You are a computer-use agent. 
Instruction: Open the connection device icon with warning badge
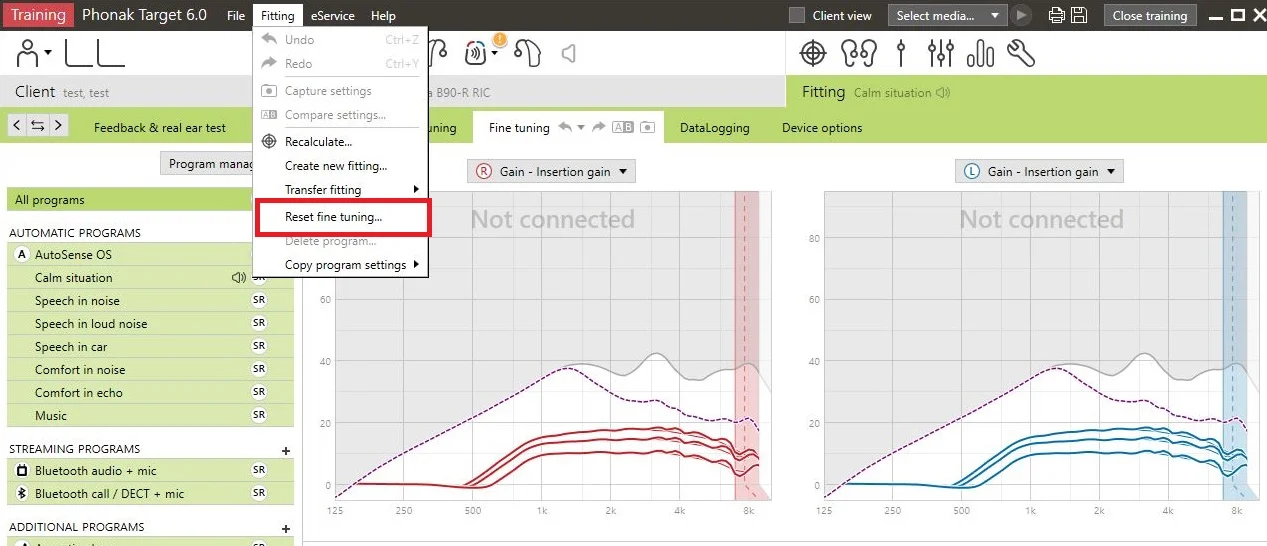click(478, 52)
